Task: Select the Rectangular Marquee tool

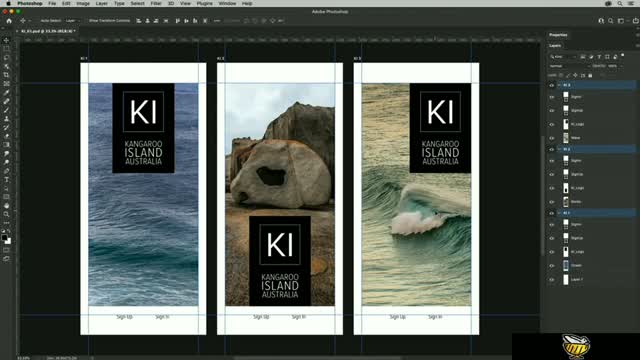Action: pos(6,49)
